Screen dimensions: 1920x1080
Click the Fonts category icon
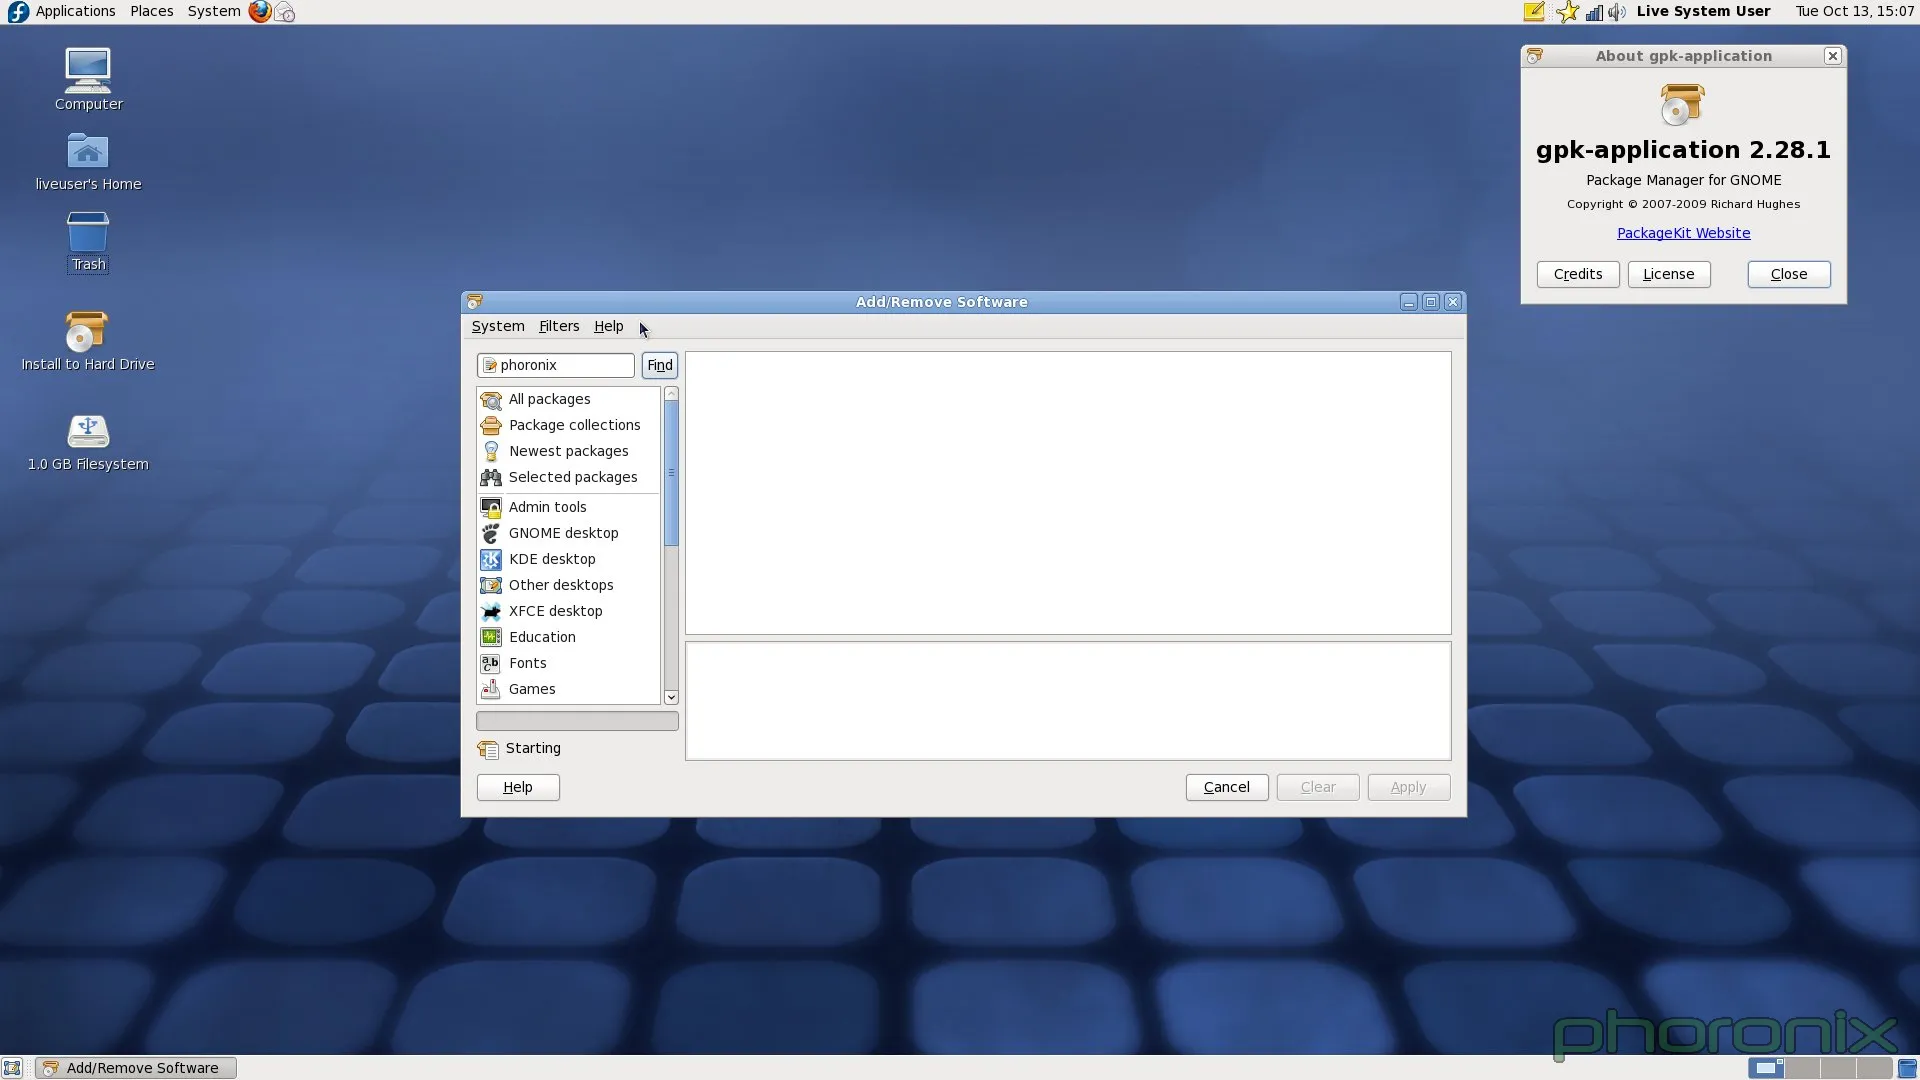(491, 664)
